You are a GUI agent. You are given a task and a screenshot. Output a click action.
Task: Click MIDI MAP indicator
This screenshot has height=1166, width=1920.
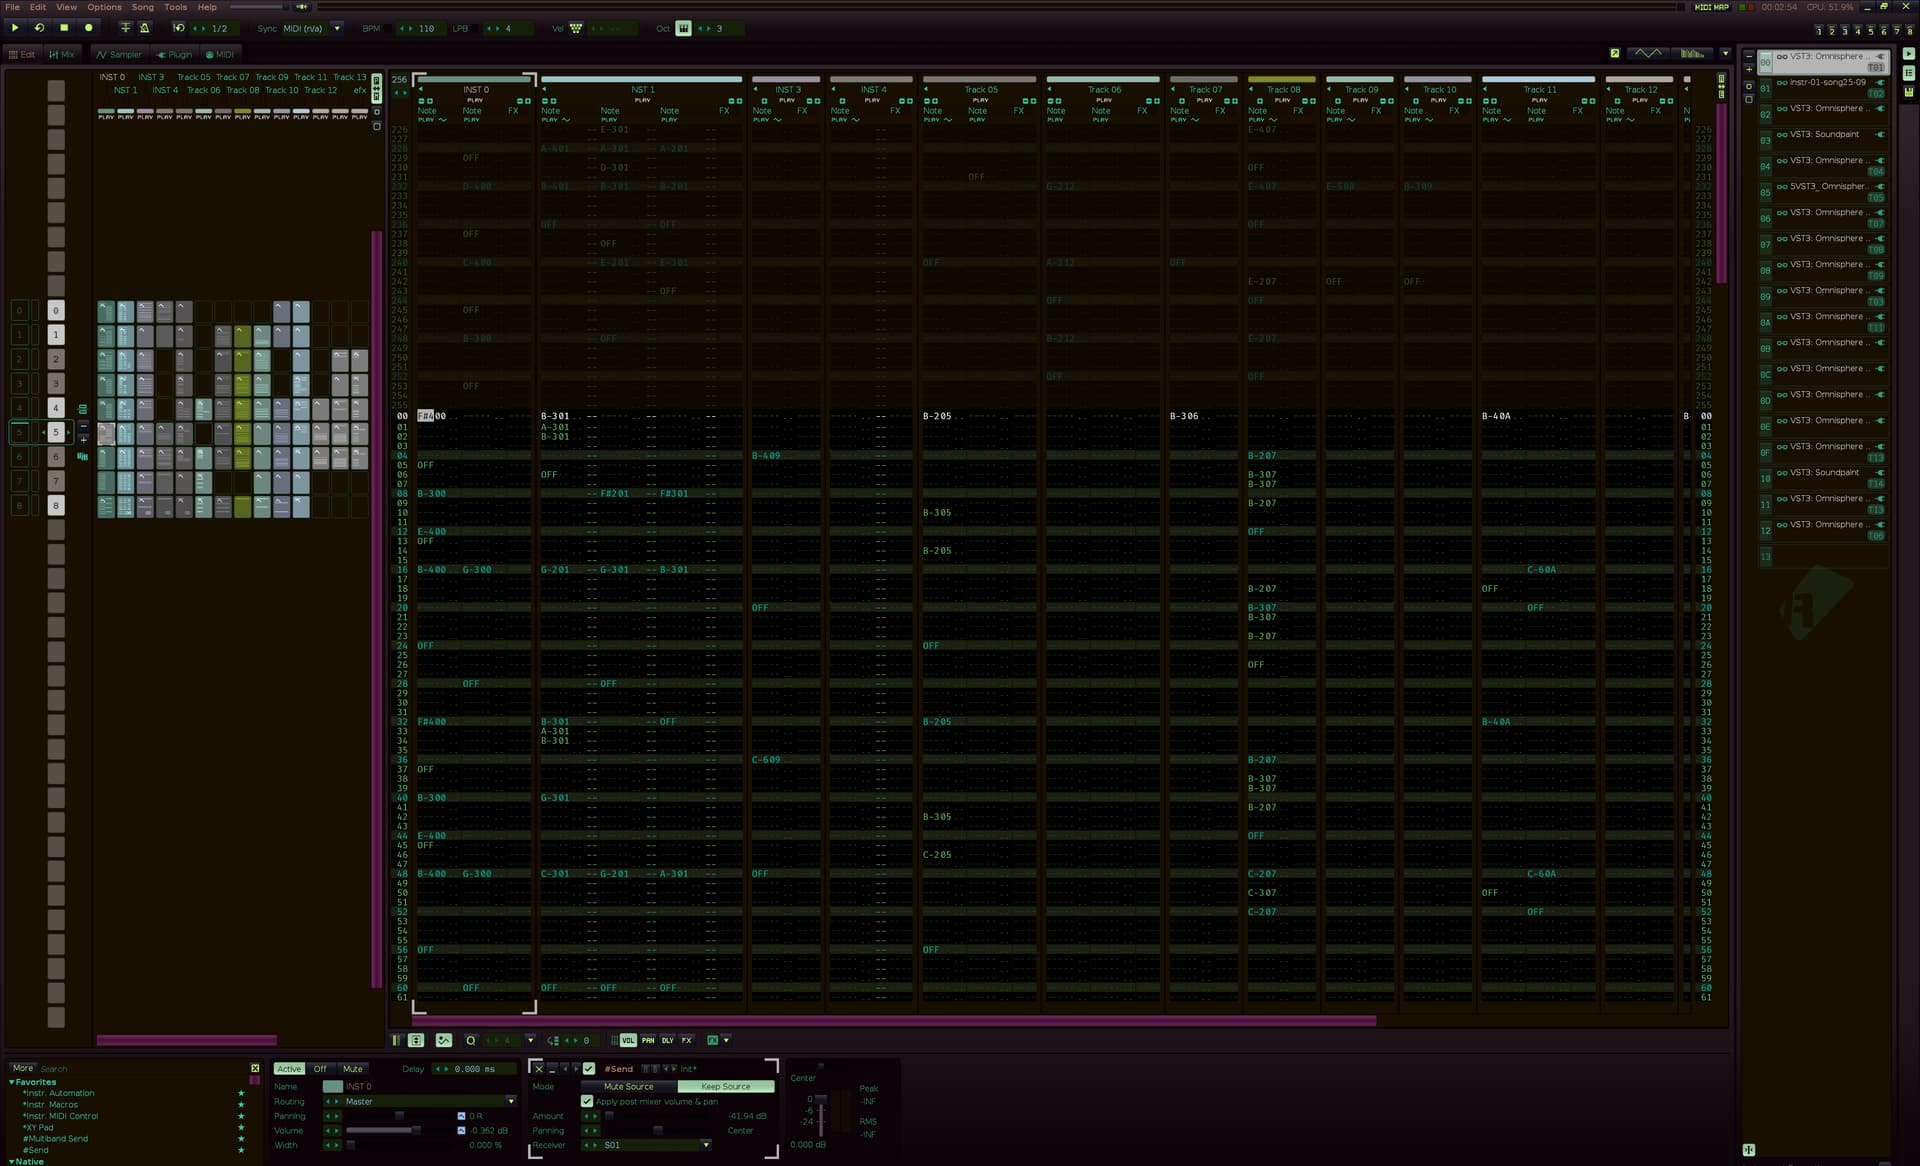coord(1711,7)
